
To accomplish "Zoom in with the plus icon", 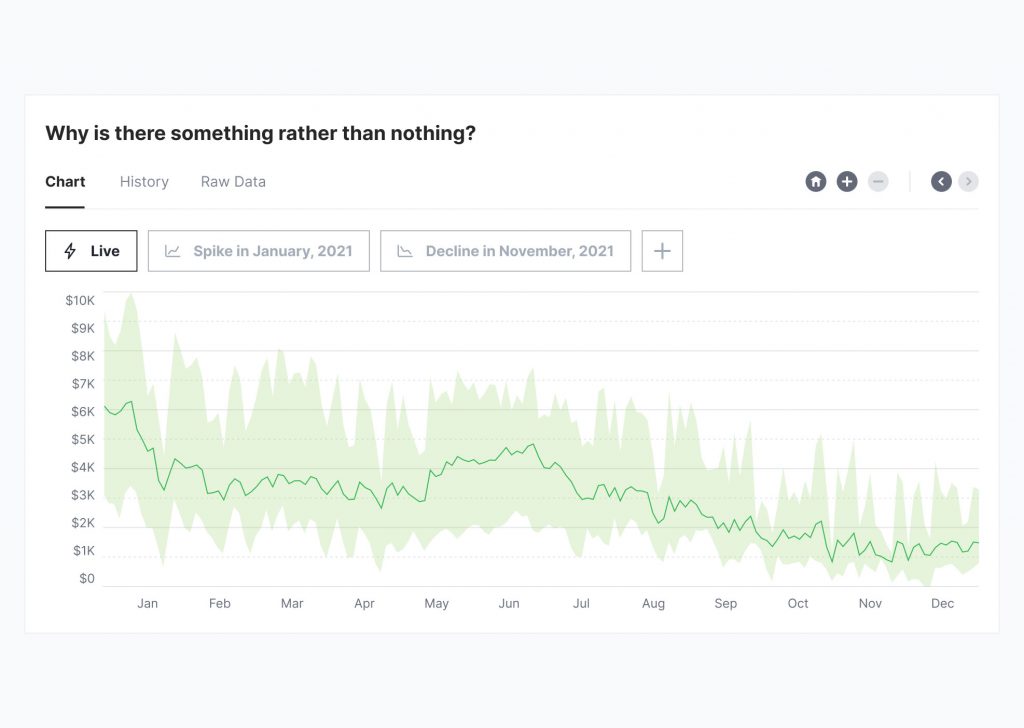I will [847, 182].
